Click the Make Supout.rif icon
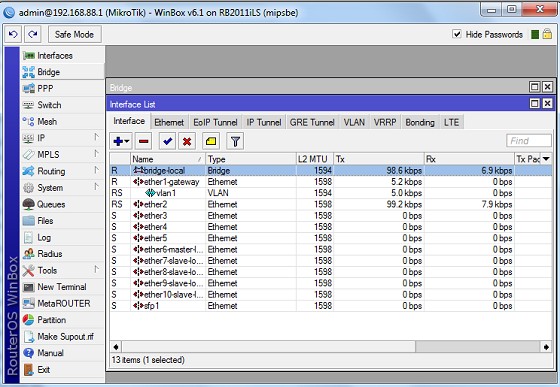The width and height of the screenshot is (560, 387). (29, 337)
